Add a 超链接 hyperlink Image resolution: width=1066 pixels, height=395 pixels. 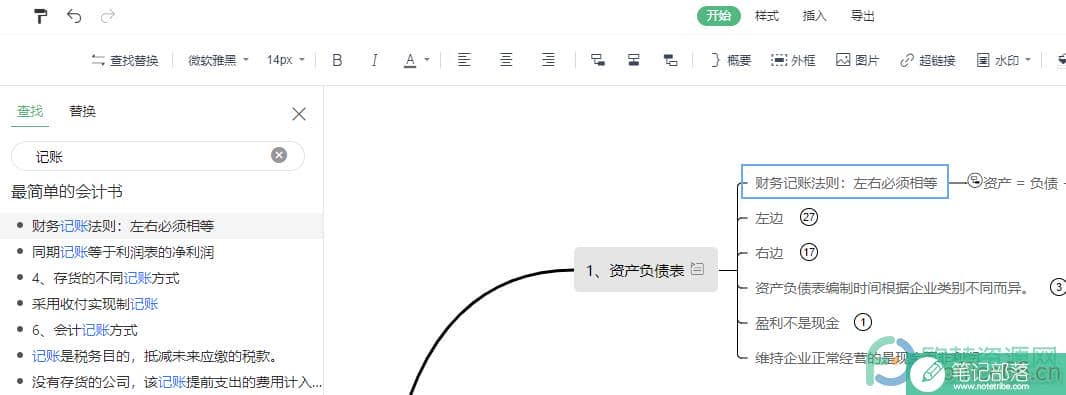(927, 61)
